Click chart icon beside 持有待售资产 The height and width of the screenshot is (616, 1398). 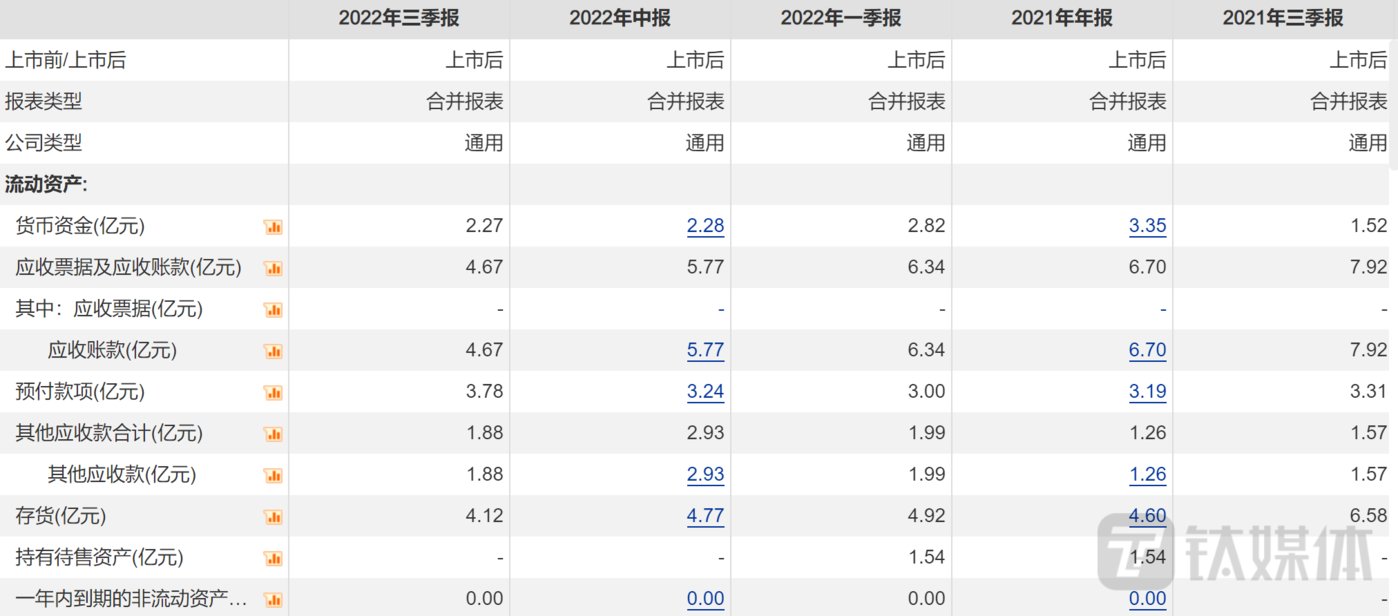click(x=273, y=558)
